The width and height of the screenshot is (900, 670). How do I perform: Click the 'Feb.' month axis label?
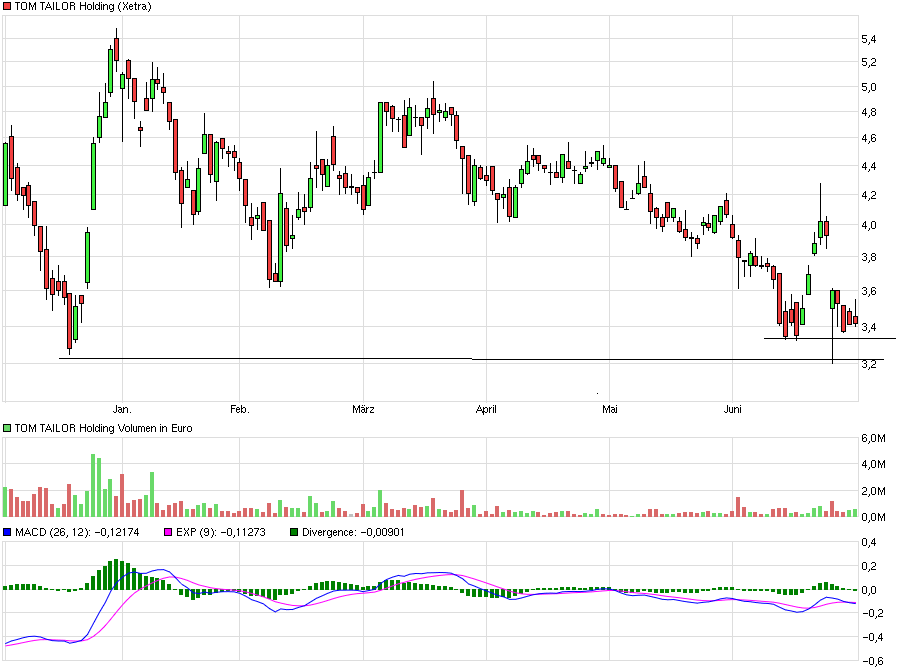[239, 409]
